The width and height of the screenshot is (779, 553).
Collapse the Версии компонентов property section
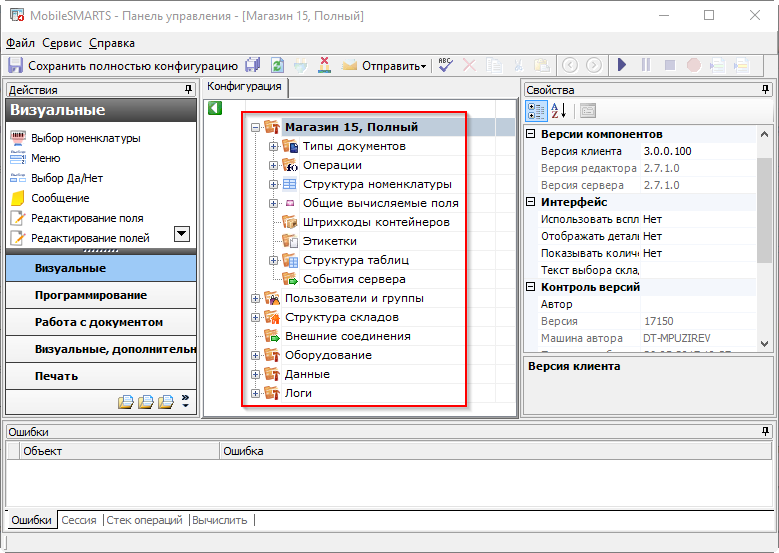(531, 134)
